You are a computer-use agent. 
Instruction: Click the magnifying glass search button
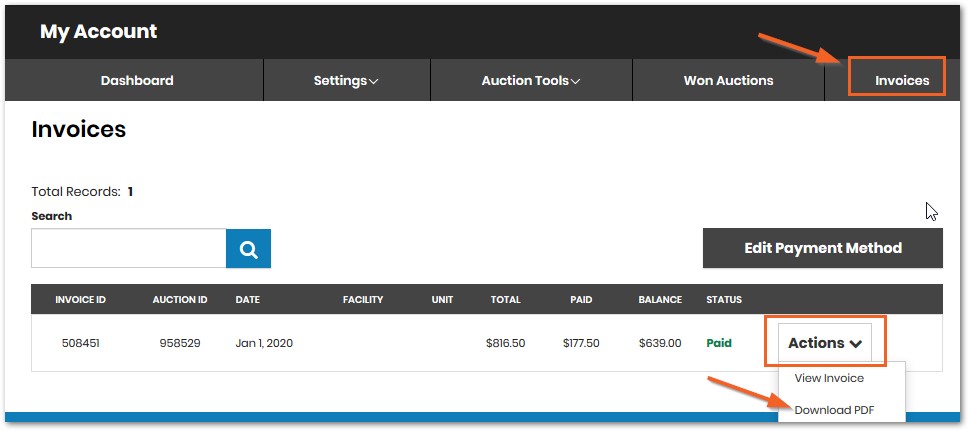[x=248, y=249]
